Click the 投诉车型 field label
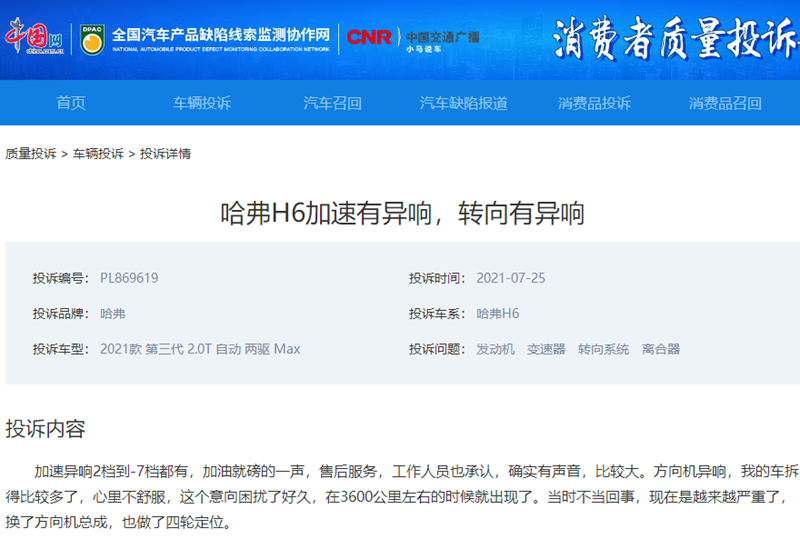The image size is (800, 539). 61,349
